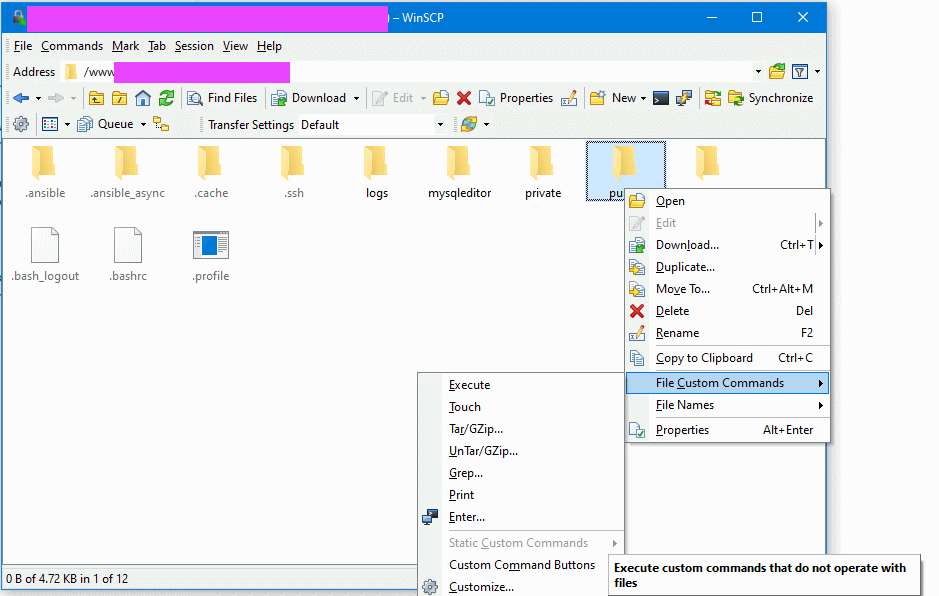This screenshot has height=596, width=939.
Task: Click the red Delete icon in toolbar
Action: [464, 98]
